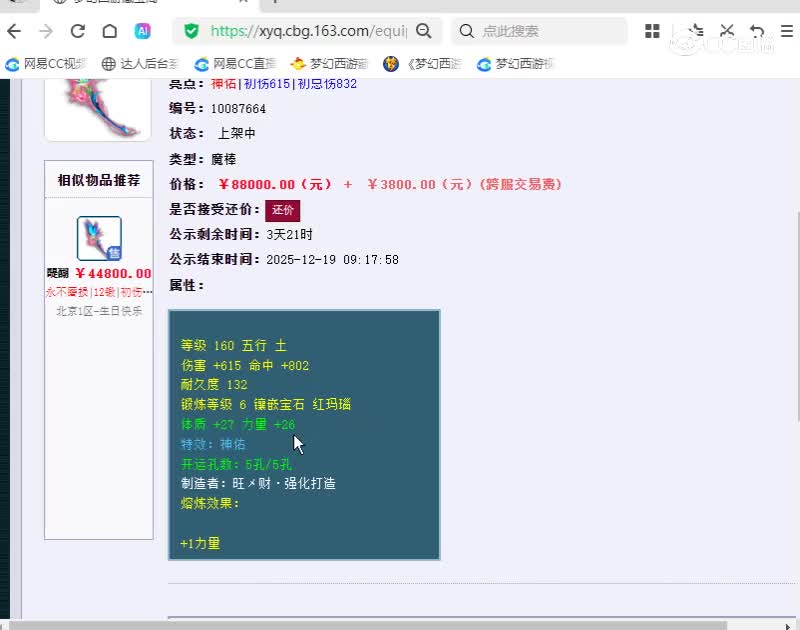The image size is (800, 630).
Task: Open the hamburger menu icon at top right
Action: click(x=787, y=31)
